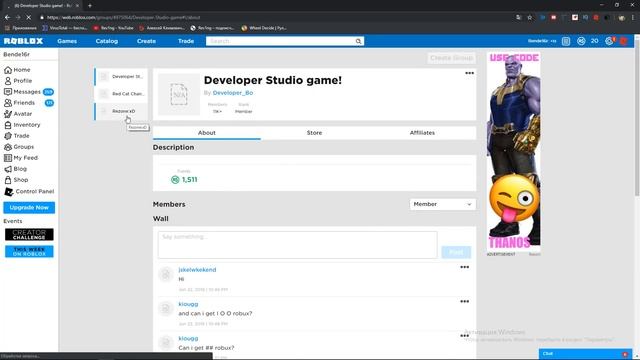The width and height of the screenshot is (640, 360).
Task: Click the Thanos advertisement banner
Action: click(x=513, y=151)
